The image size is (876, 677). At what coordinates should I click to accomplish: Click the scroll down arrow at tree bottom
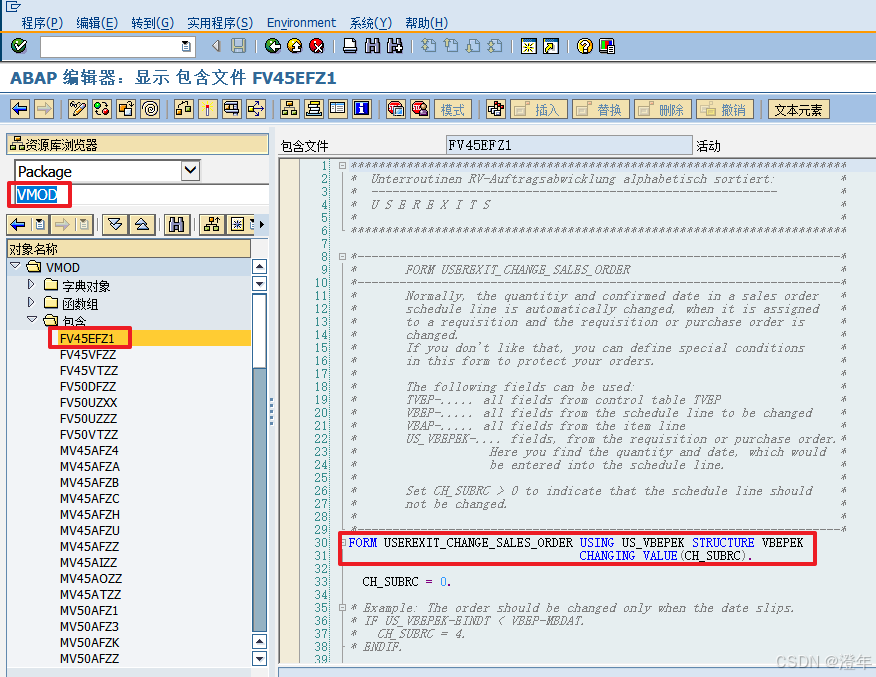click(x=259, y=658)
